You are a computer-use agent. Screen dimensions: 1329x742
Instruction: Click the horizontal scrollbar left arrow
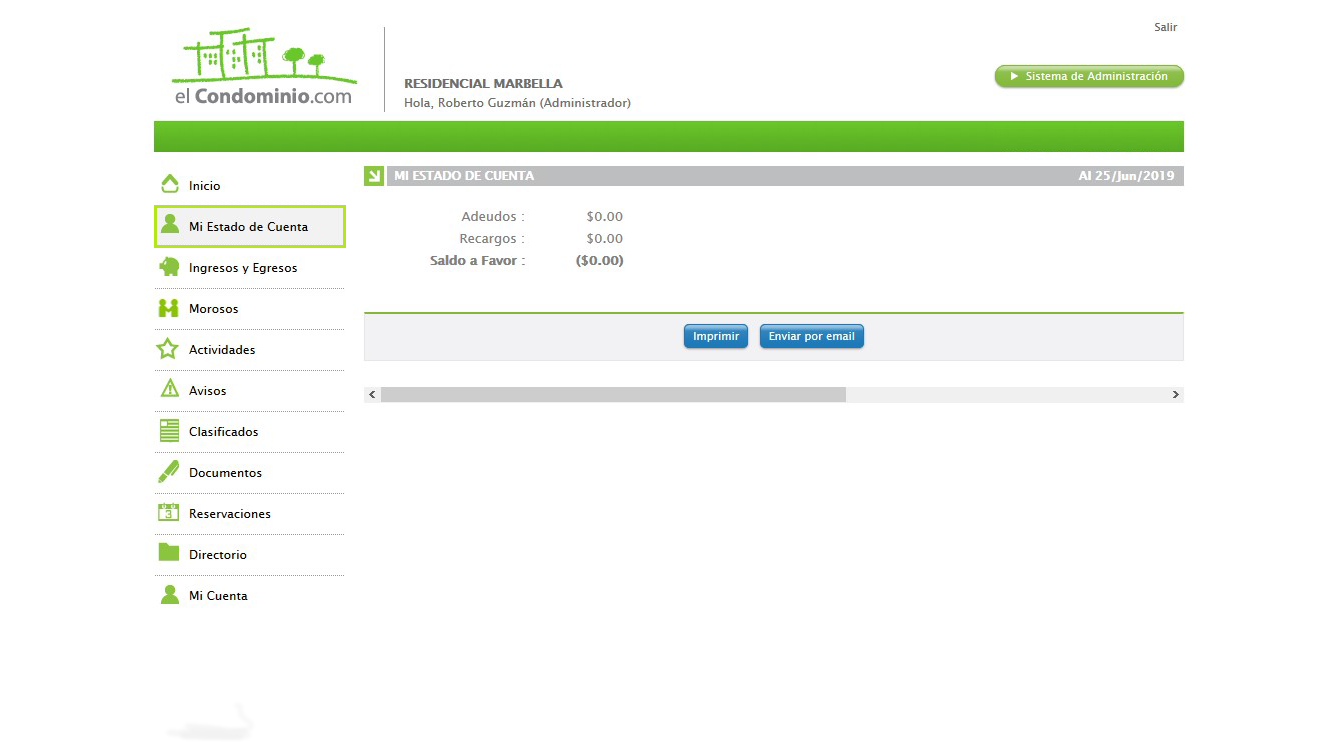tap(372, 395)
